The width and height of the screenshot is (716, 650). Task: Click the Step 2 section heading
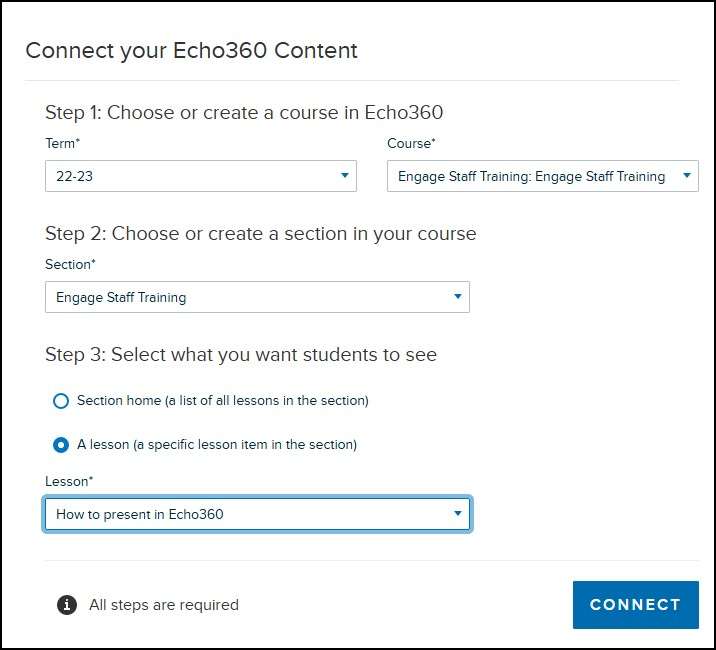click(261, 233)
